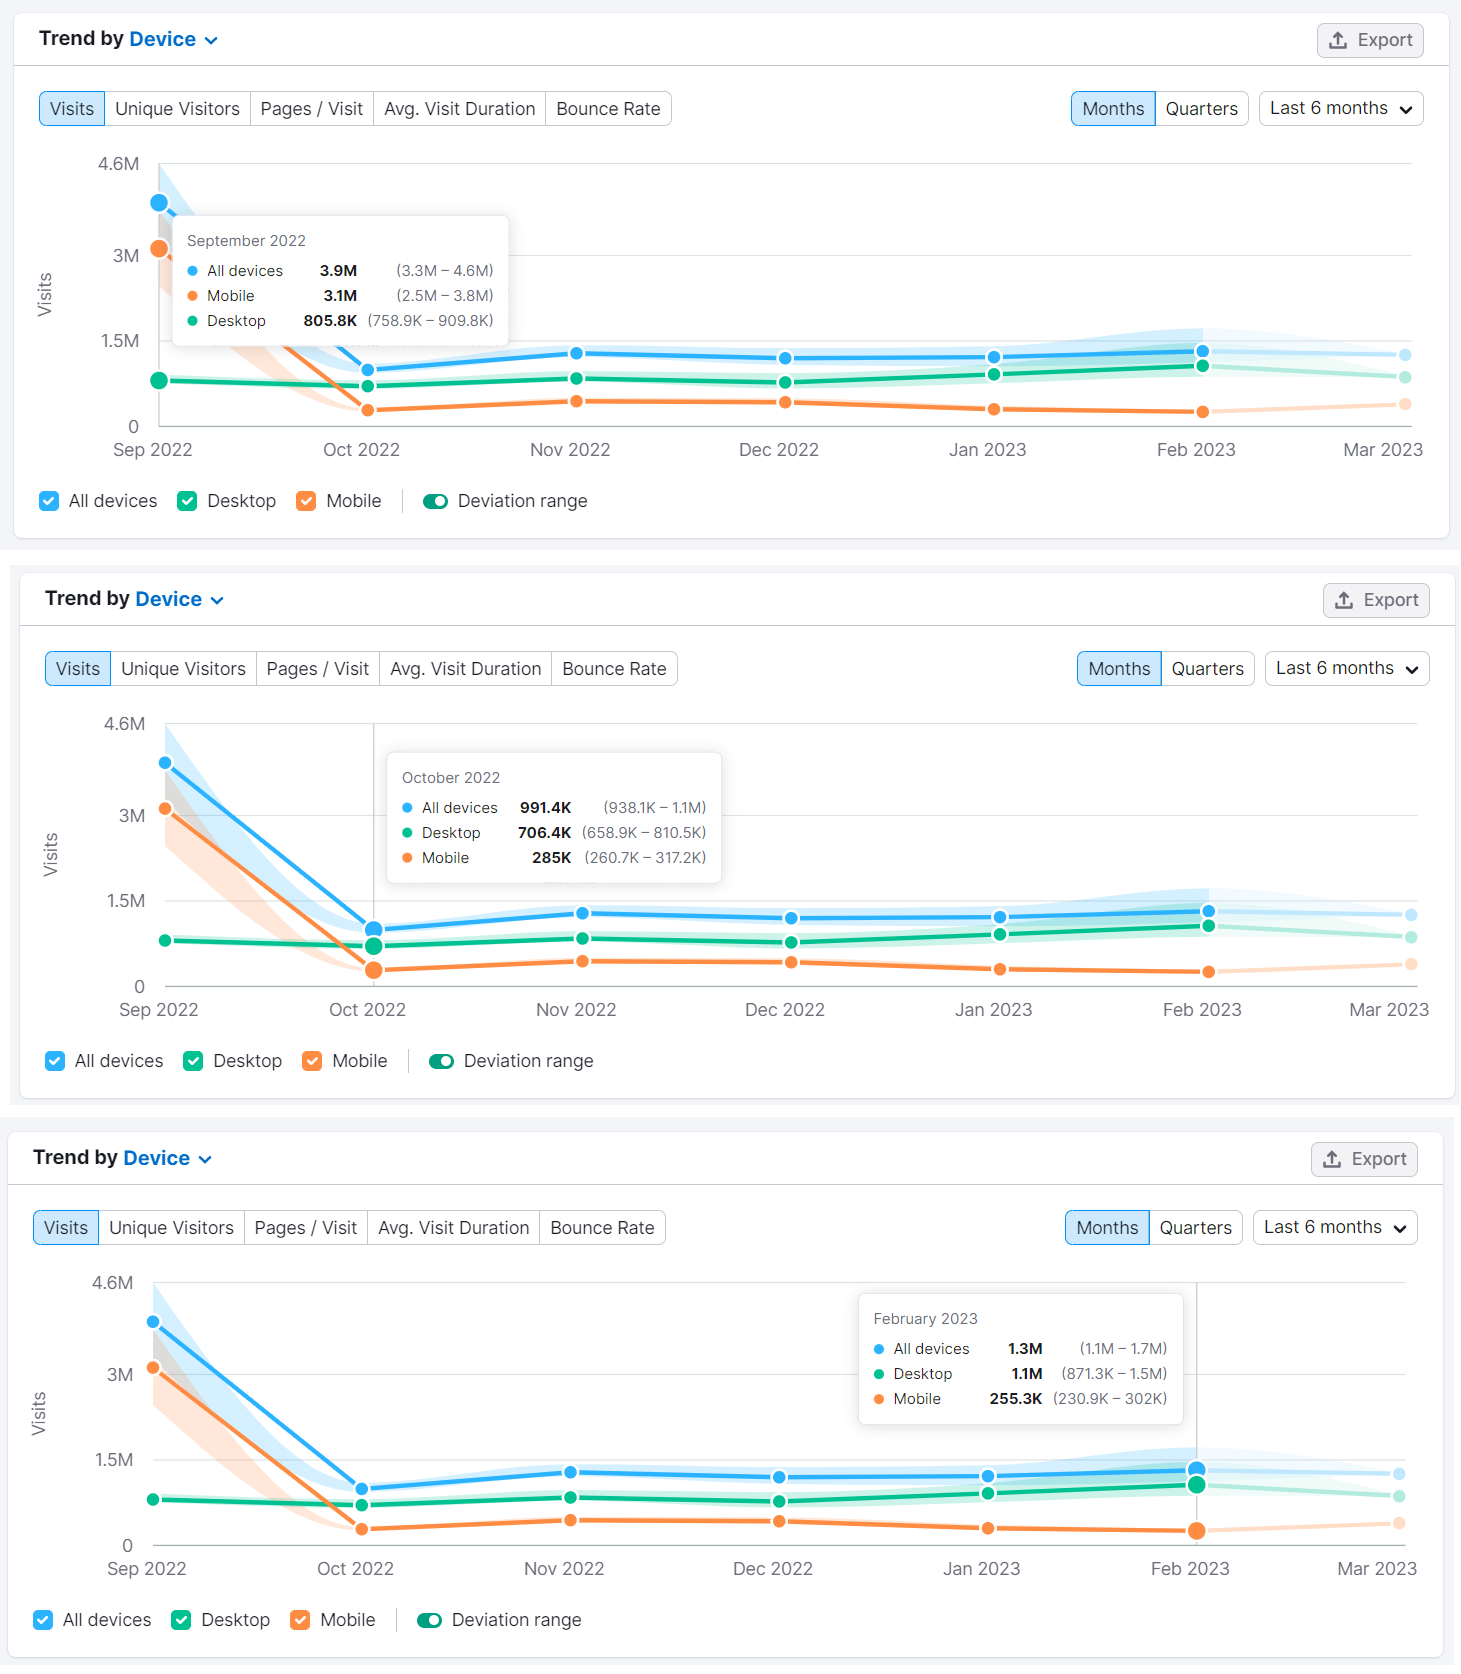Switch to Pages / Visit in the top panel

pyautogui.click(x=312, y=109)
